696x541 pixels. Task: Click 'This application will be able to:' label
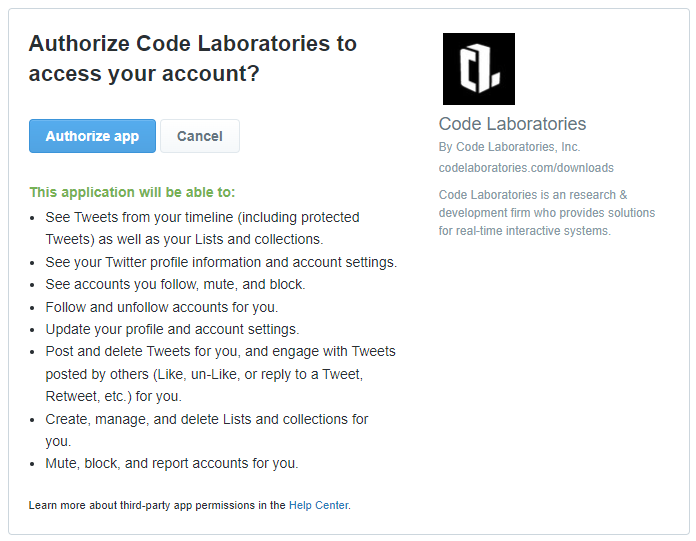pos(132,192)
